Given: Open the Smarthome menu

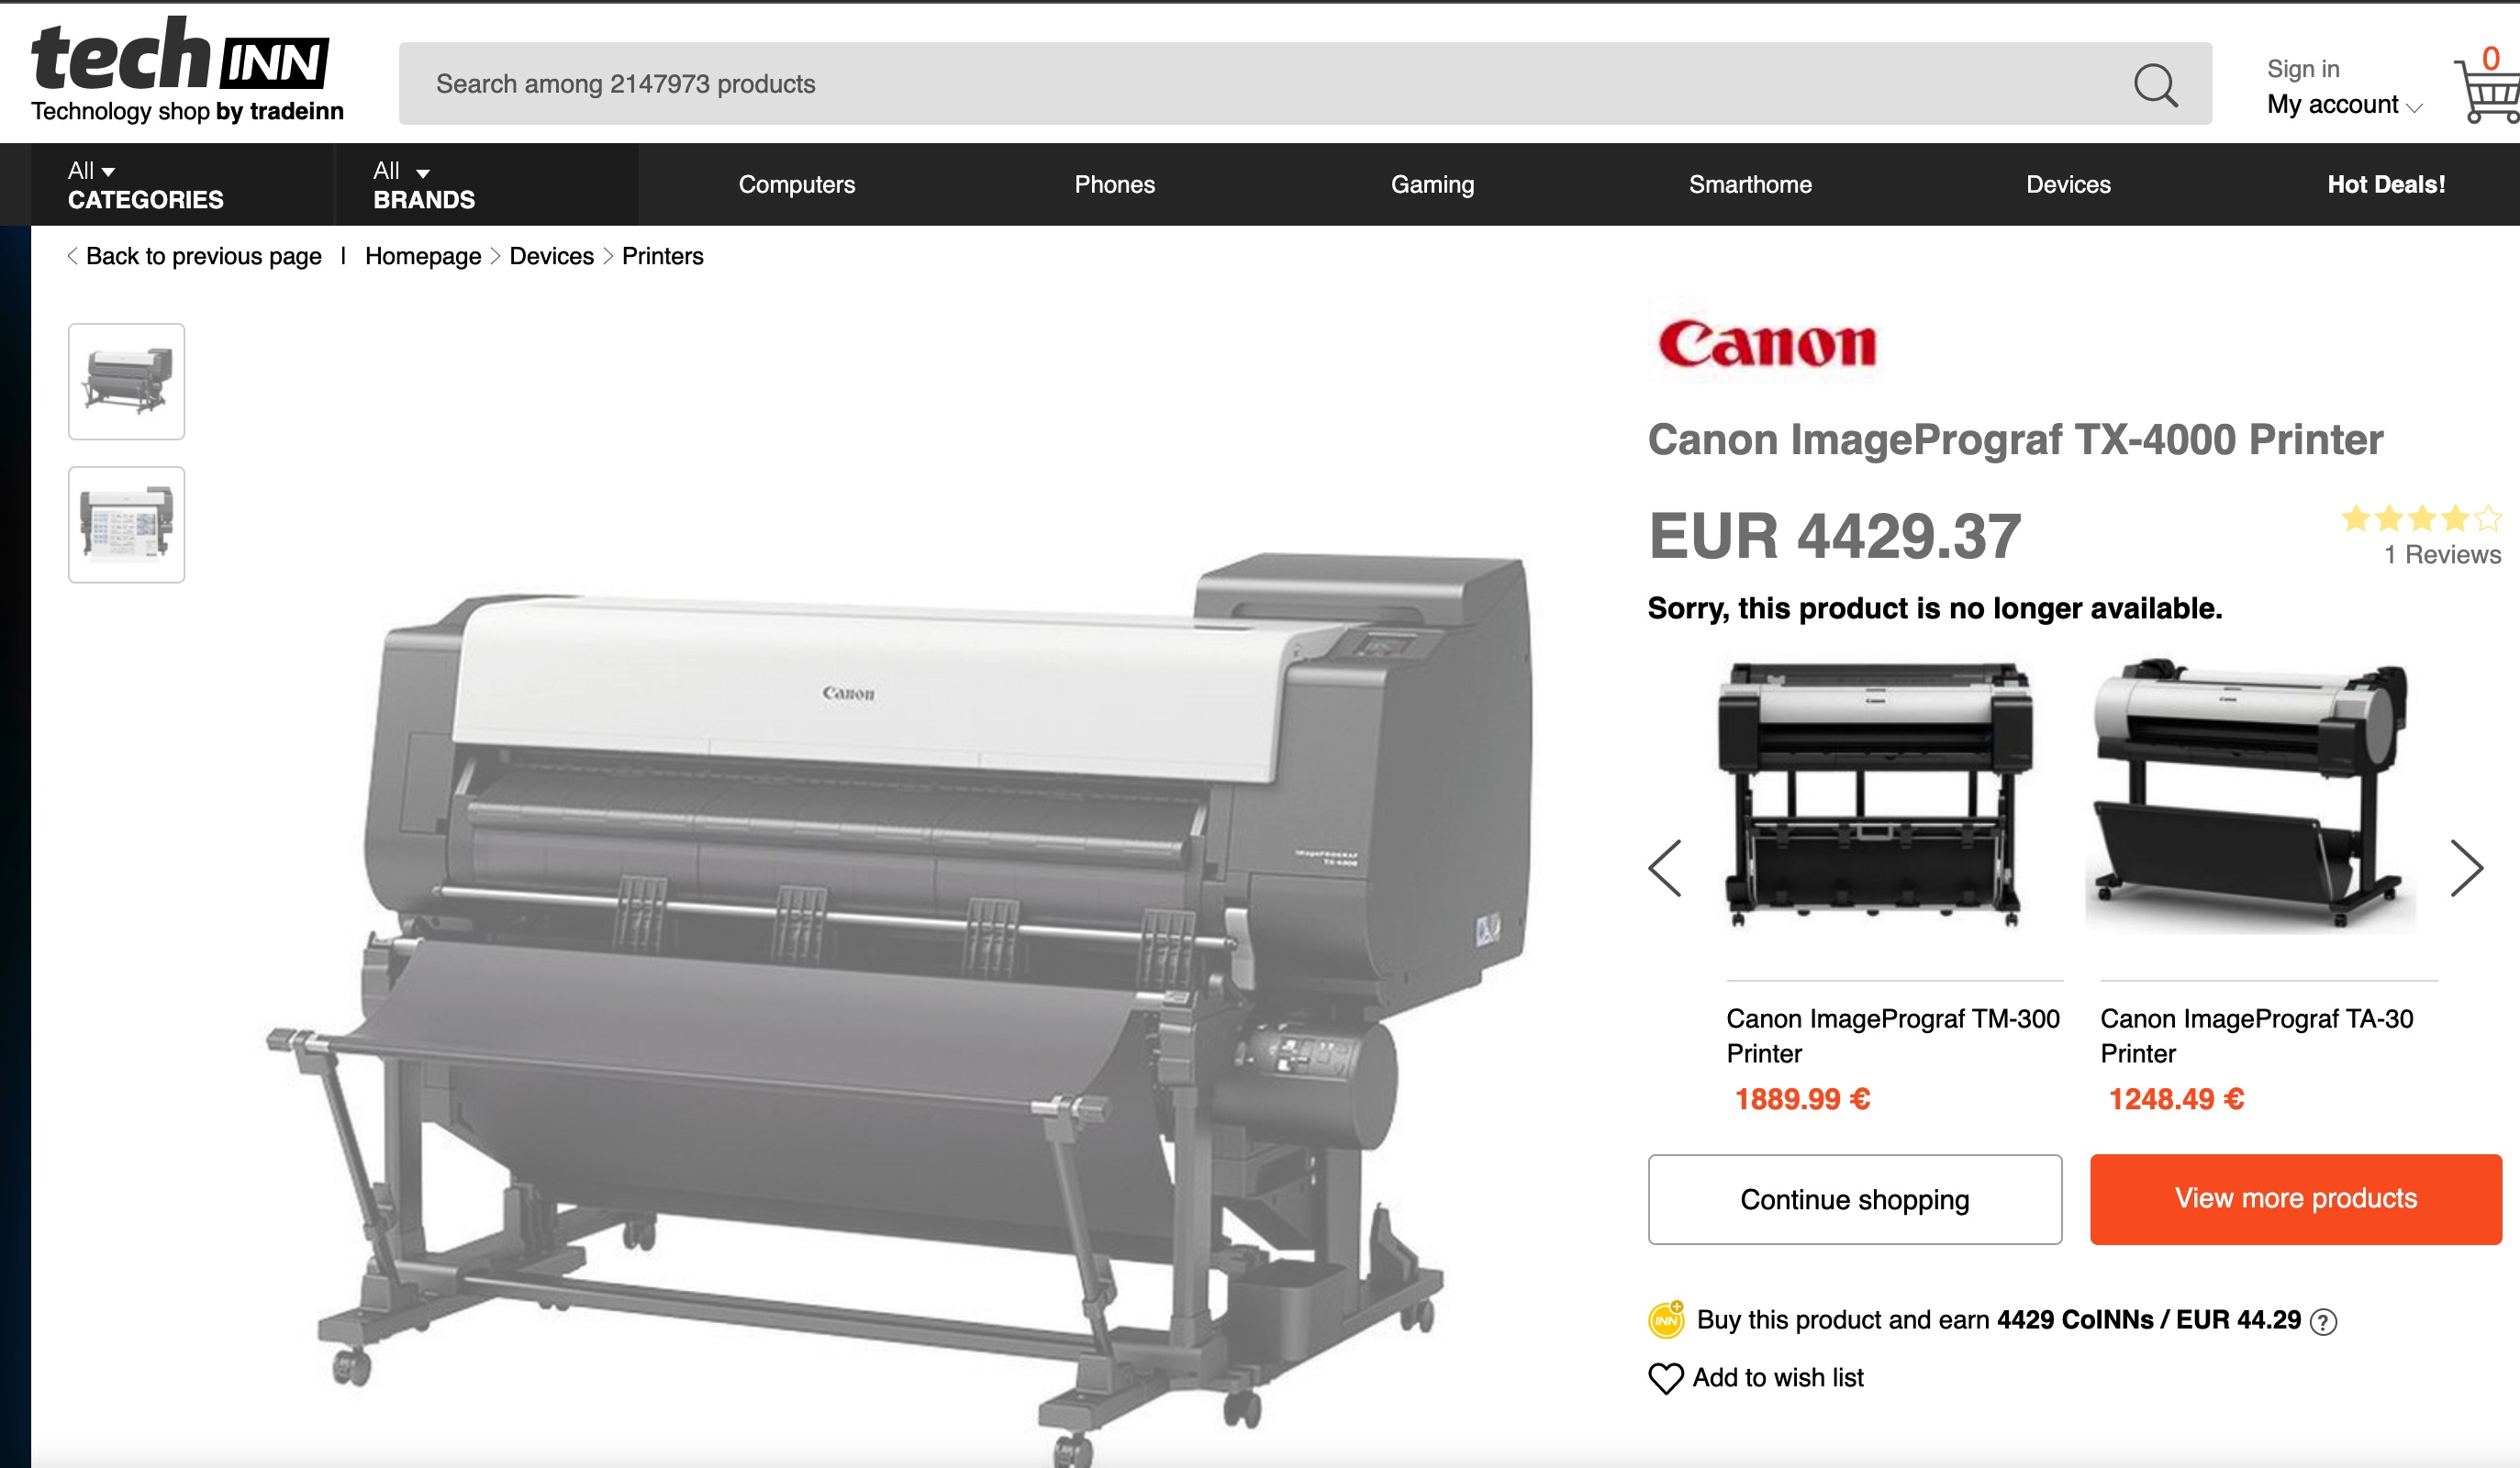Looking at the screenshot, I should pos(1750,184).
